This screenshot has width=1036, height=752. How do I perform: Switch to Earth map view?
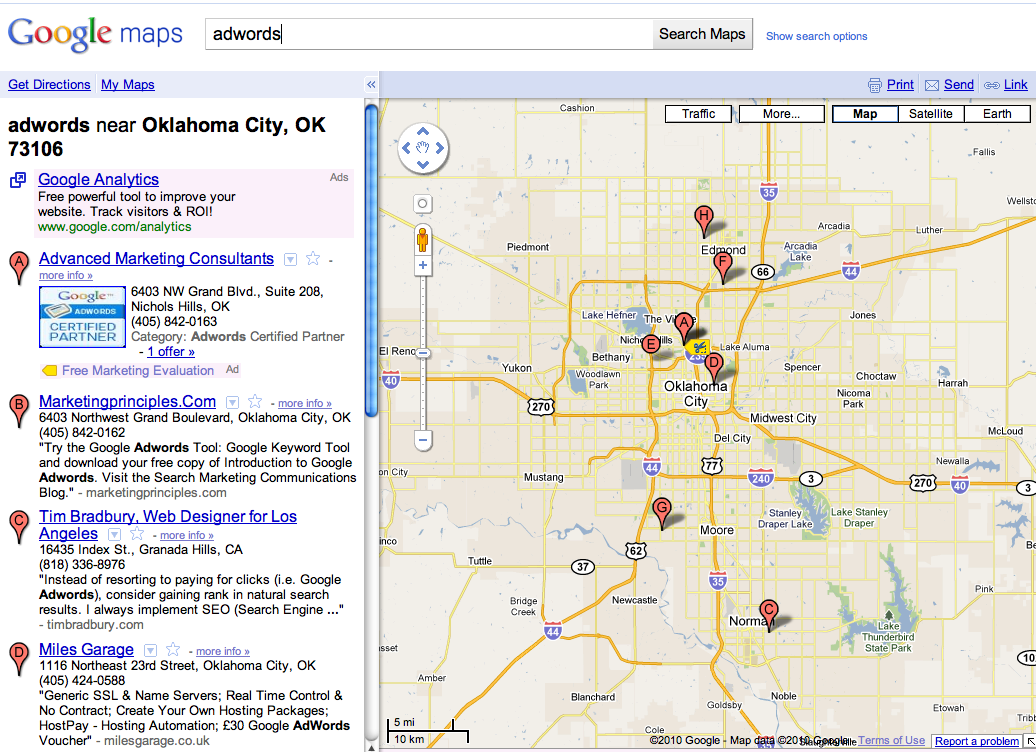[x=996, y=114]
